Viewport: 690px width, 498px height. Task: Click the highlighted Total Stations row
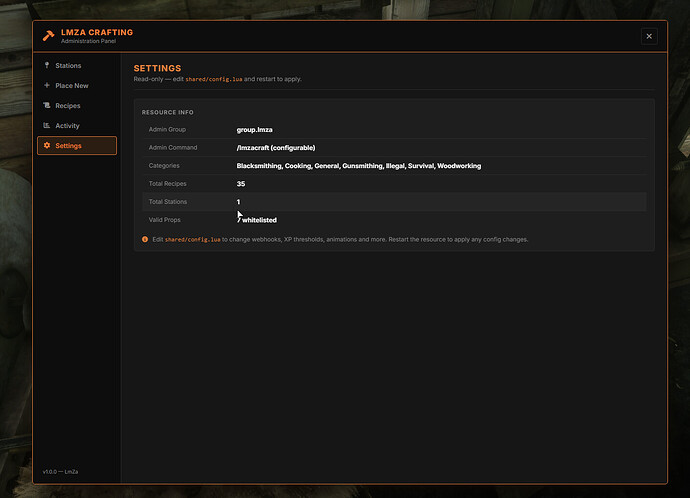click(394, 201)
